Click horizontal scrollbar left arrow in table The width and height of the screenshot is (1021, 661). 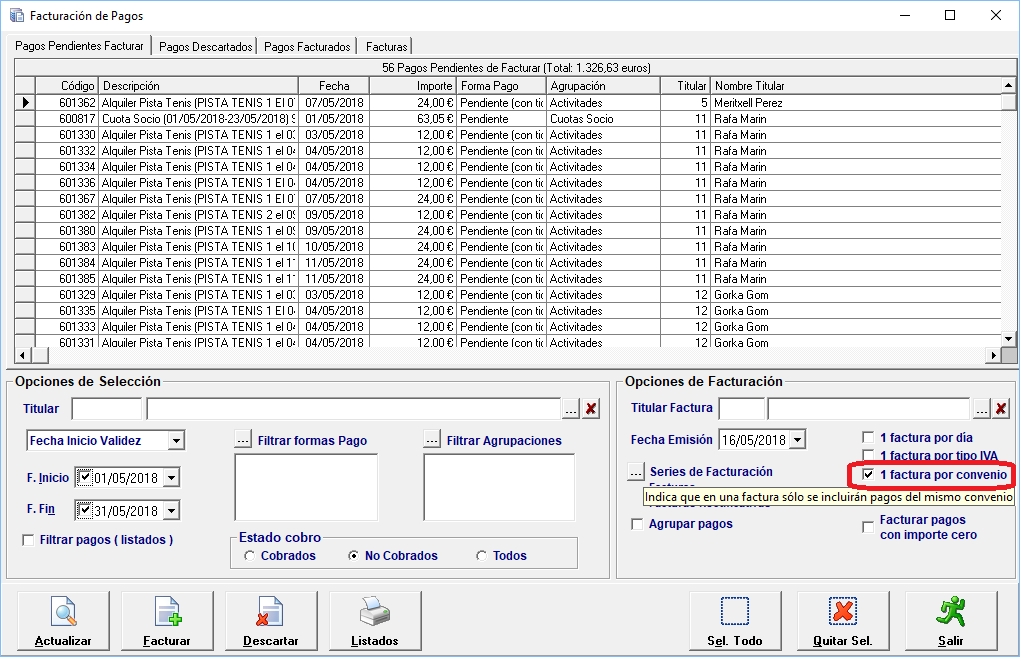coord(23,355)
